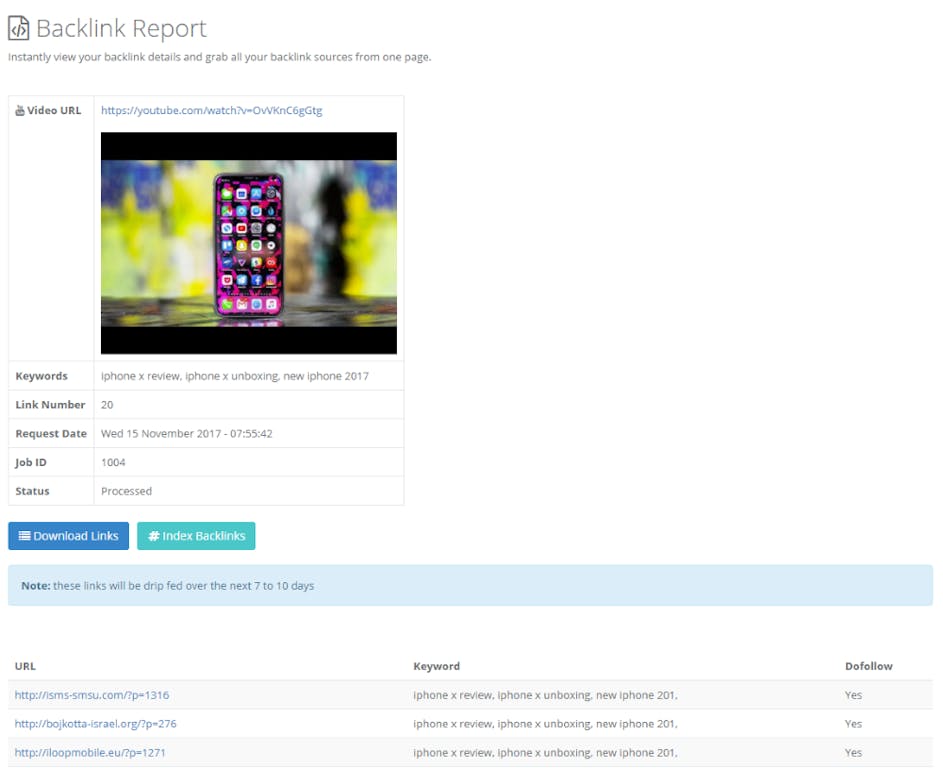943x768 pixels.
Task: Click the Keyword column header
Action: click(x=436, y=666)
